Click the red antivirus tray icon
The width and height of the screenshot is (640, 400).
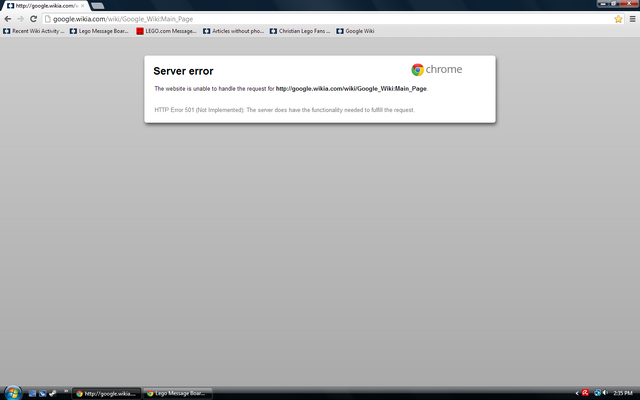585,393
